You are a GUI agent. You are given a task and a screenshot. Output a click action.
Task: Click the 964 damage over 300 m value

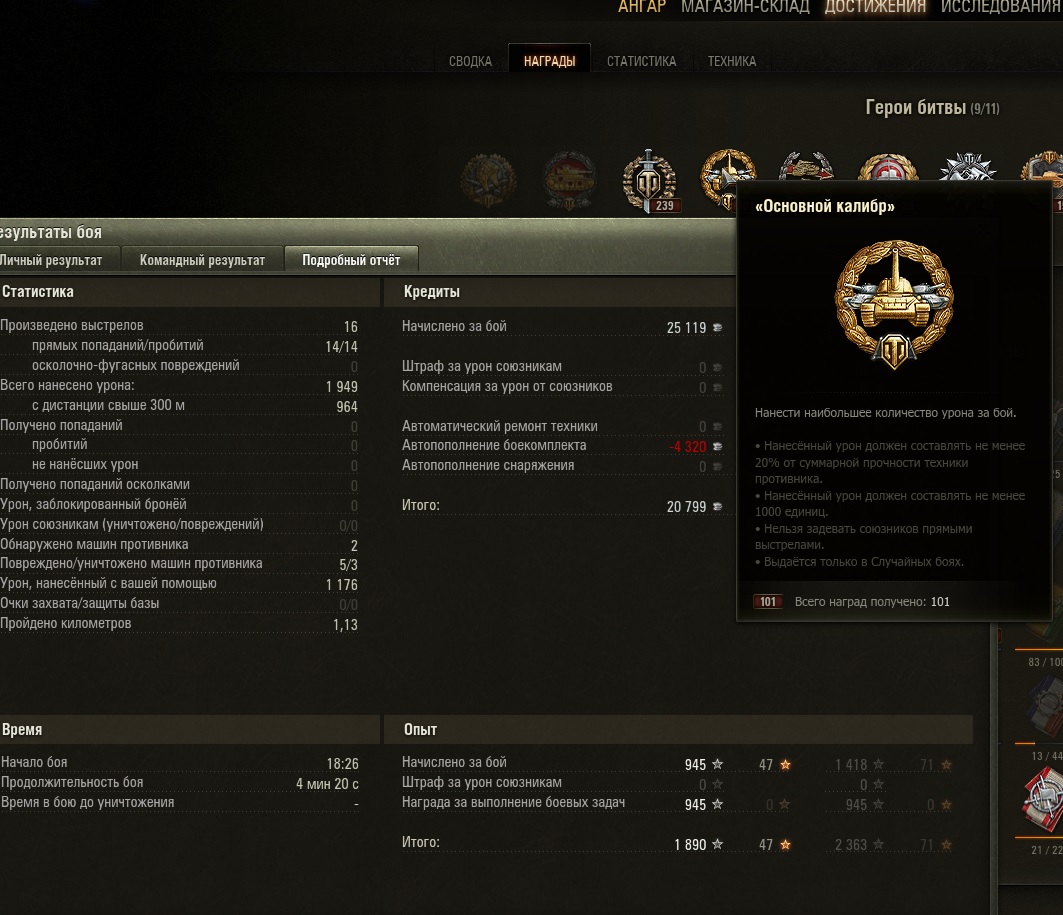click(x=346, y=407)
